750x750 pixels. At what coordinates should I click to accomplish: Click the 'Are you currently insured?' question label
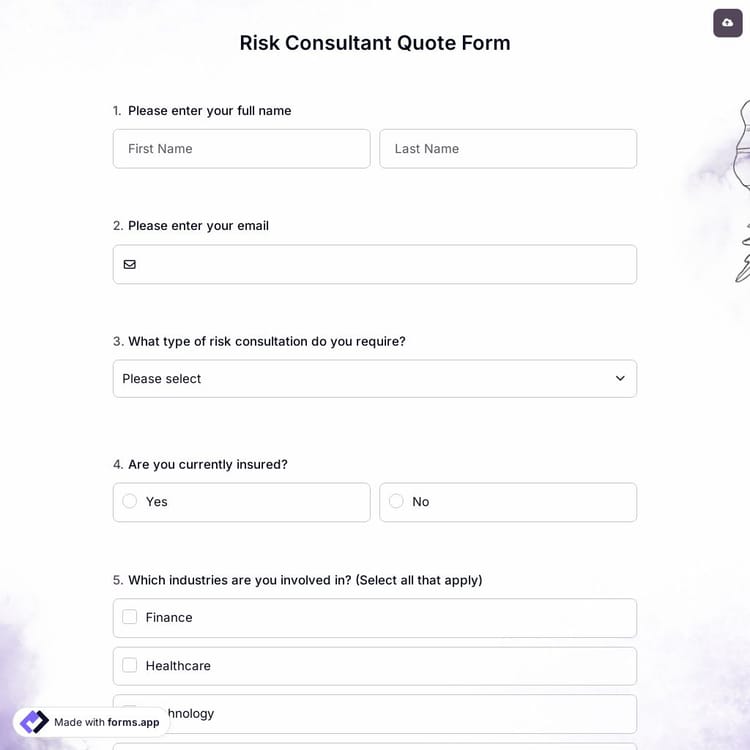pyautogui.click(x=207, y=465)
